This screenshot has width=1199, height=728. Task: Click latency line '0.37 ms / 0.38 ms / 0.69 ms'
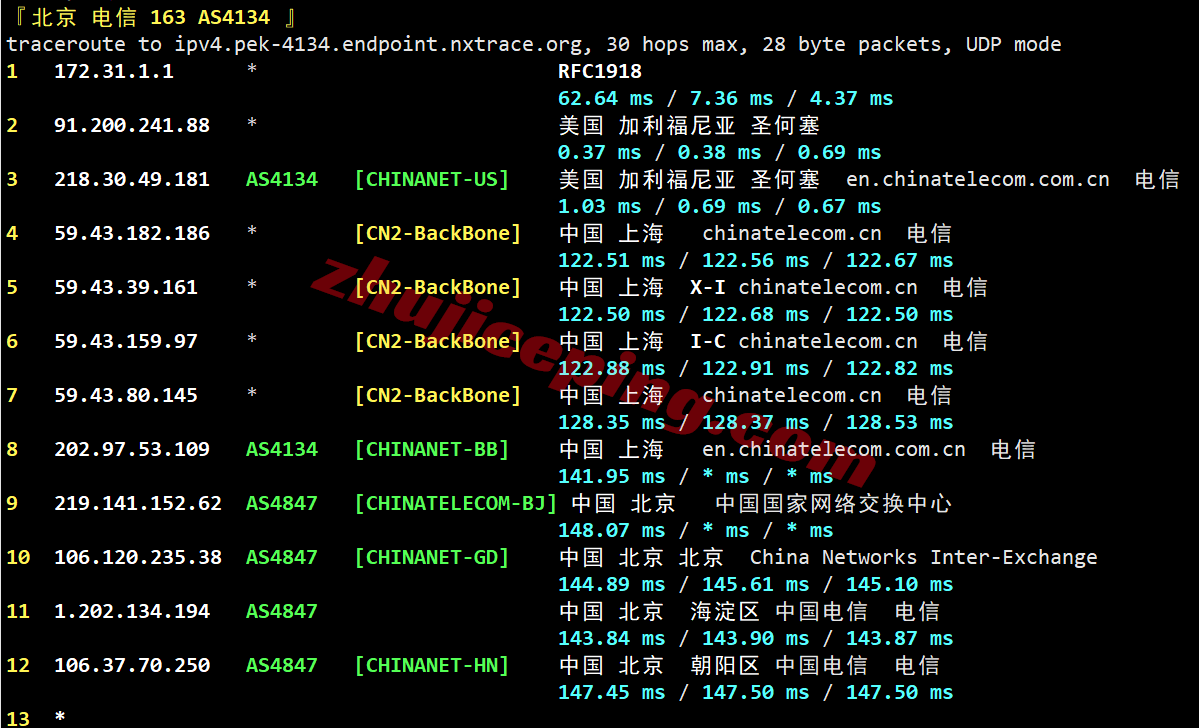(x=720, y=152)
